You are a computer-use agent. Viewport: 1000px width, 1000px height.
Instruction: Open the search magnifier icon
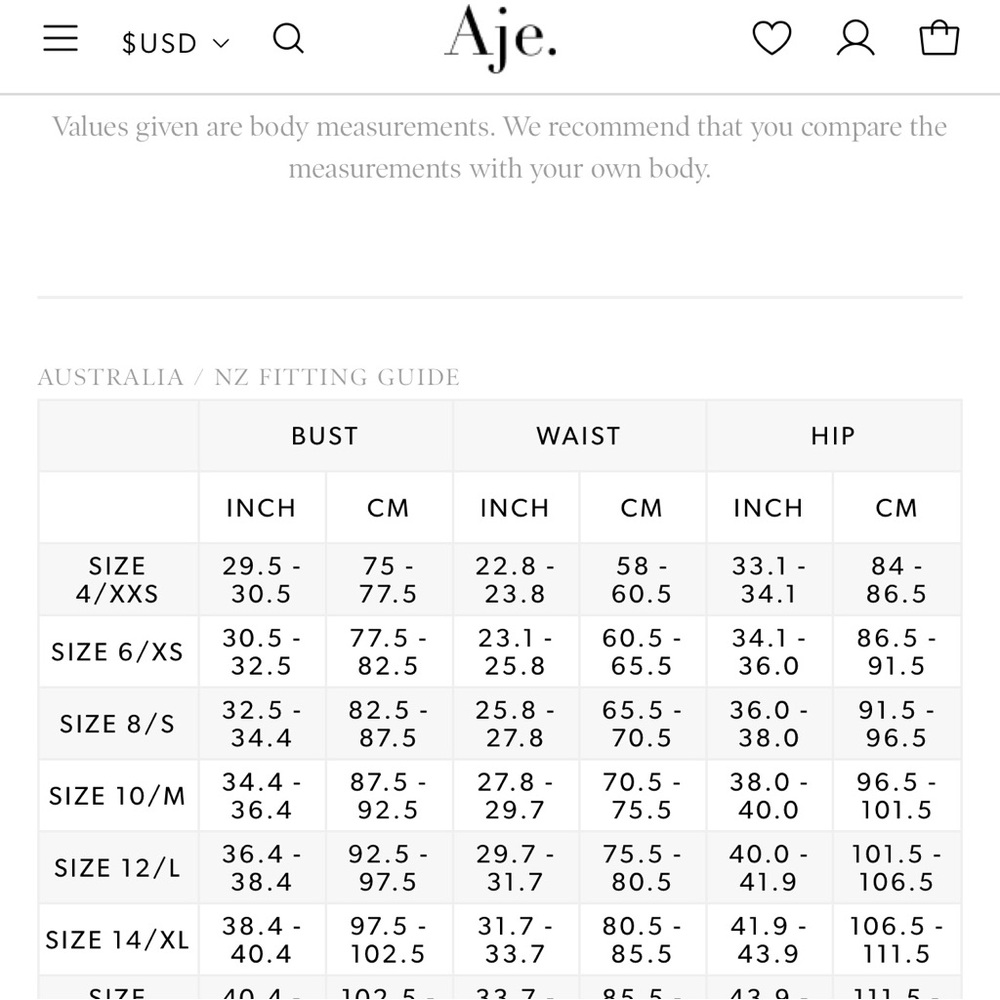[x=288, y=39]
